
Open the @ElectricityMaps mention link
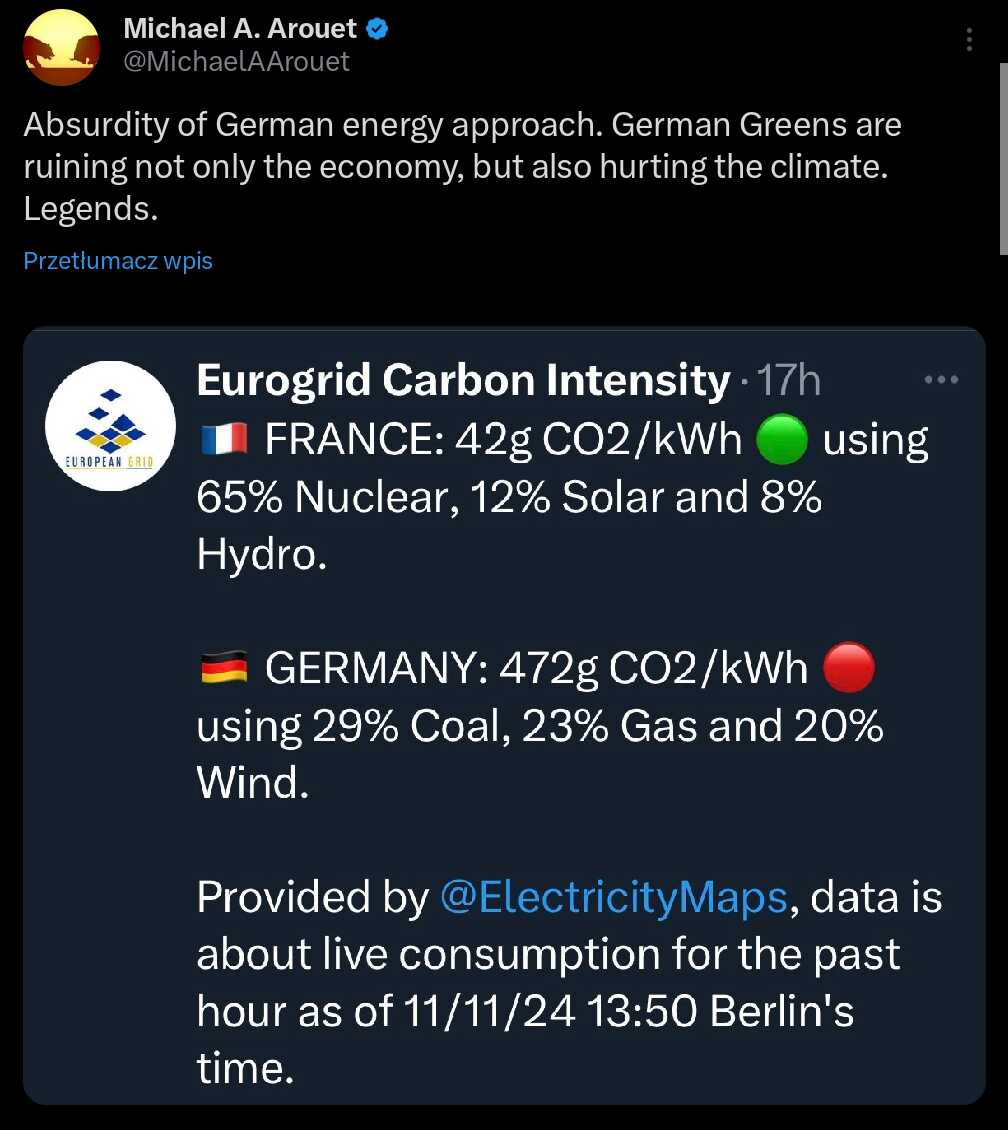pyautogui.click(x=614, y=897)
